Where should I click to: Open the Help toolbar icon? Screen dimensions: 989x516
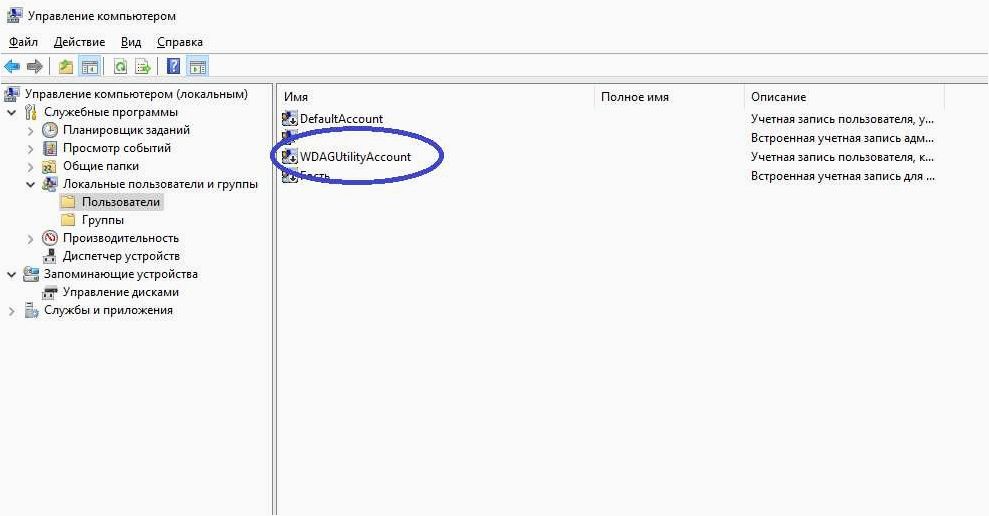173,66
